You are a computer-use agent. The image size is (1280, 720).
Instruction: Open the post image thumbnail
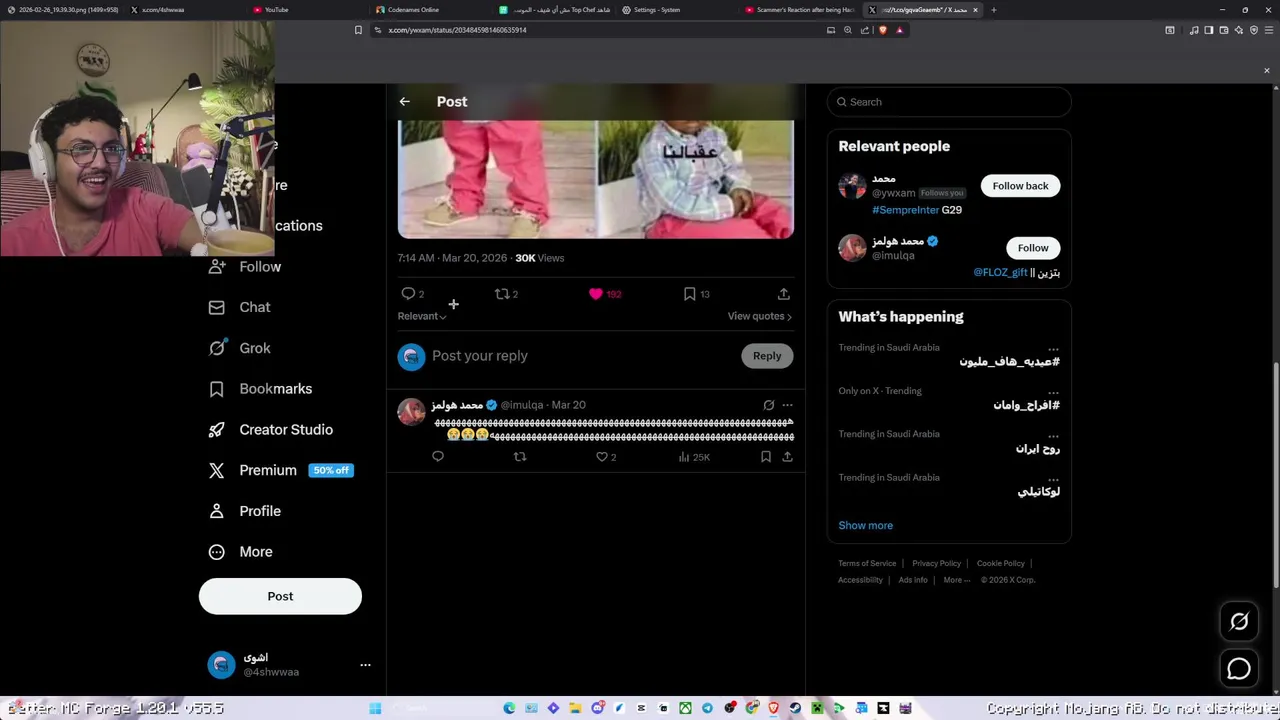pos(596,179)
